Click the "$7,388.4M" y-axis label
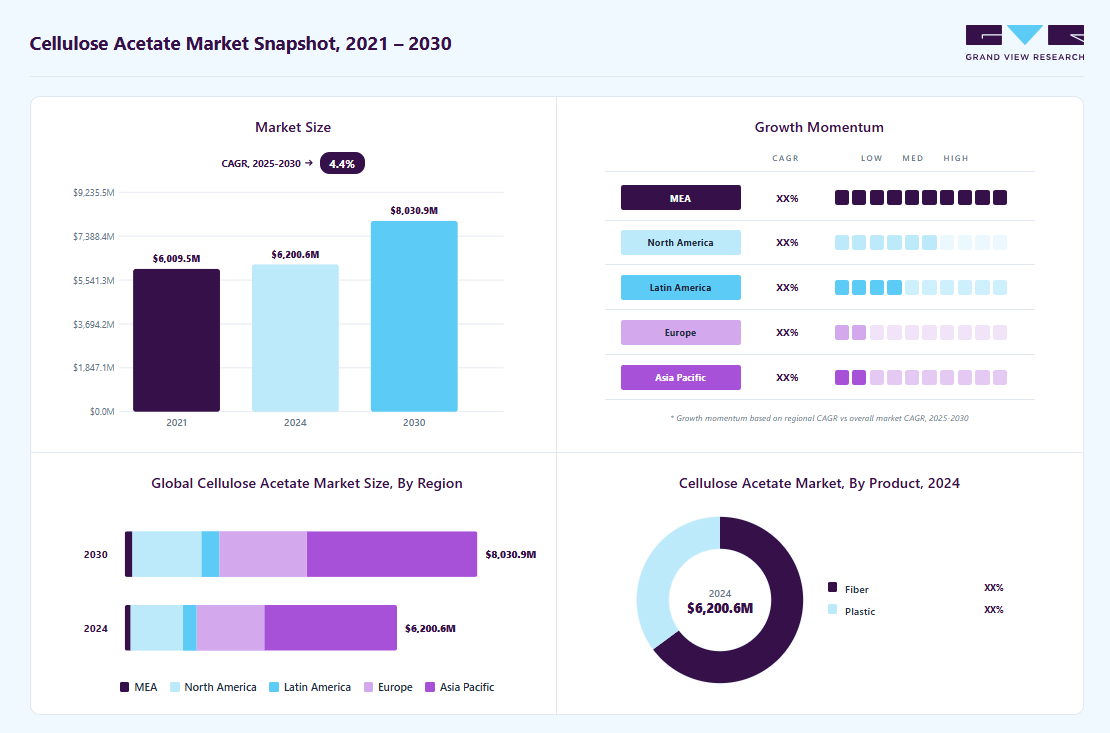This screenshot has height=733, width=1110. [93, 237]
